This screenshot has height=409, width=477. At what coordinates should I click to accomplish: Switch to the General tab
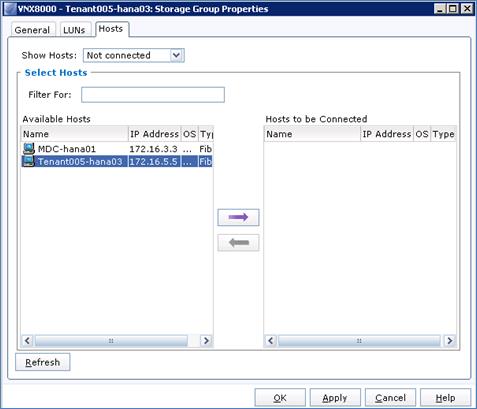[x=32, y=30]
